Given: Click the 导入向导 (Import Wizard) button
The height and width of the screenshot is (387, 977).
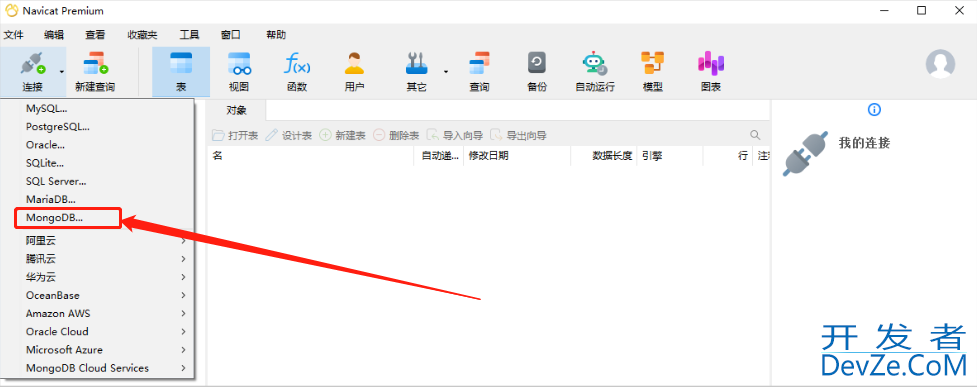Looking at the screenshot, I should click(455, 135).
